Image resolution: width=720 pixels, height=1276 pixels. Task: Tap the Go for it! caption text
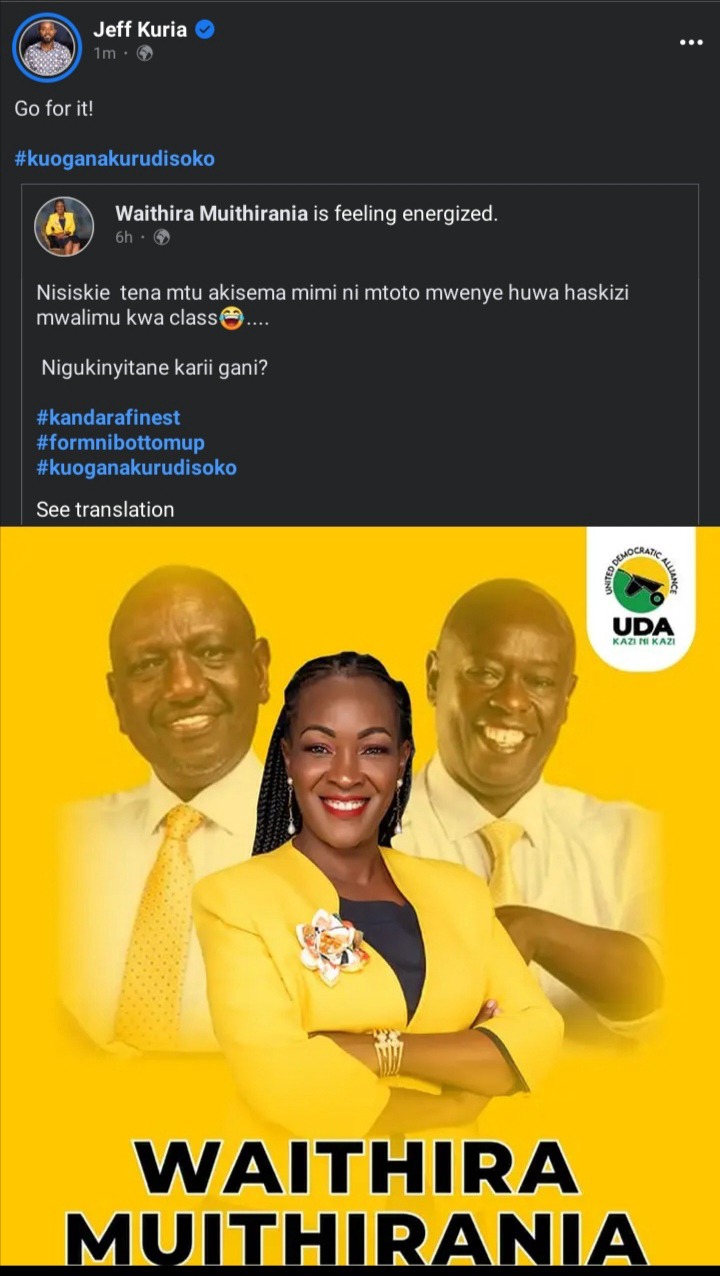(54, 109)
